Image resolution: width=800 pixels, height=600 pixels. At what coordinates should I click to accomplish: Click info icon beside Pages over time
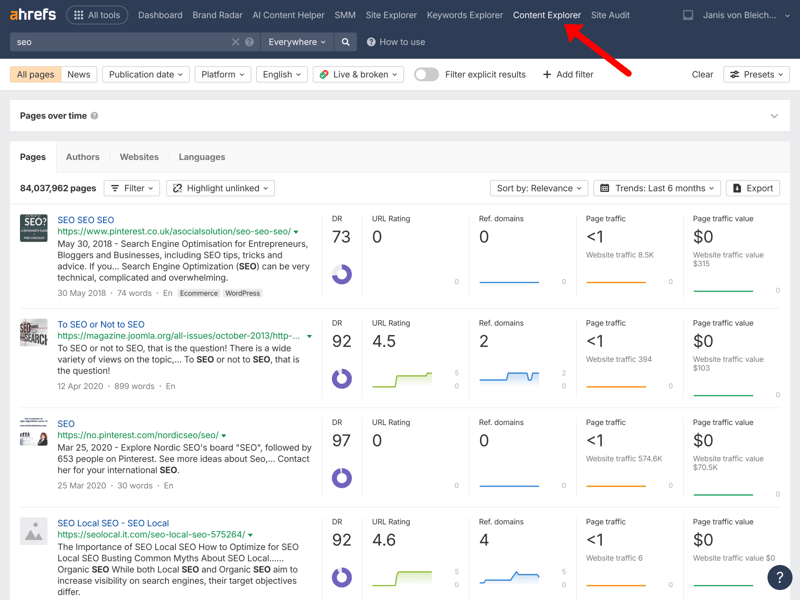[95, 116]
